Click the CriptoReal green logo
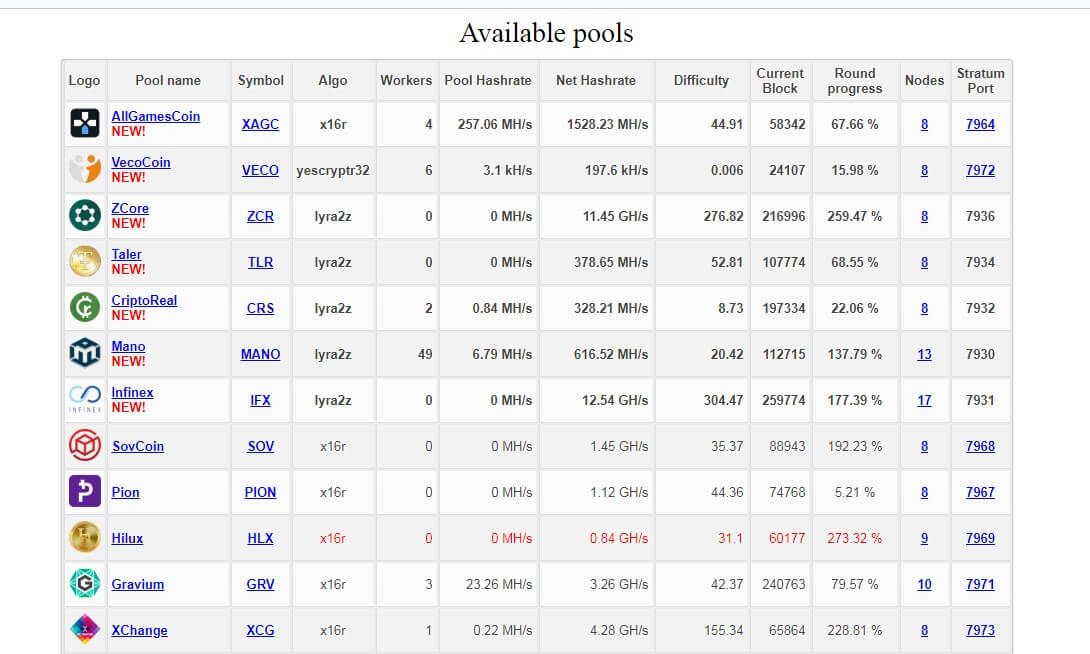This screenshot has height=654, width=1090. tap(85, 307)
